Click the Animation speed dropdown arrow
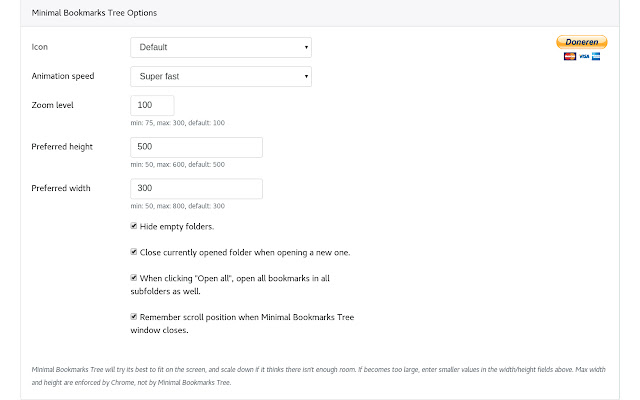 point(305,75)
